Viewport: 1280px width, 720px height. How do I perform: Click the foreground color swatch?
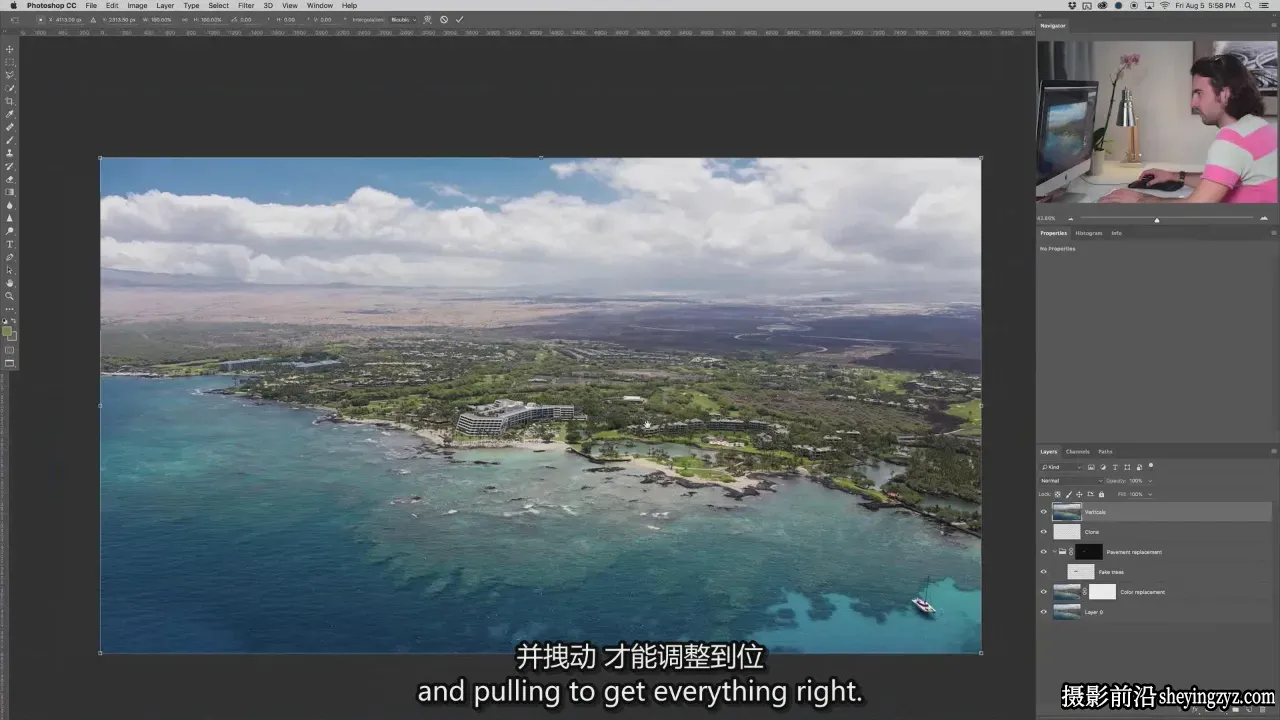(7, 331)
